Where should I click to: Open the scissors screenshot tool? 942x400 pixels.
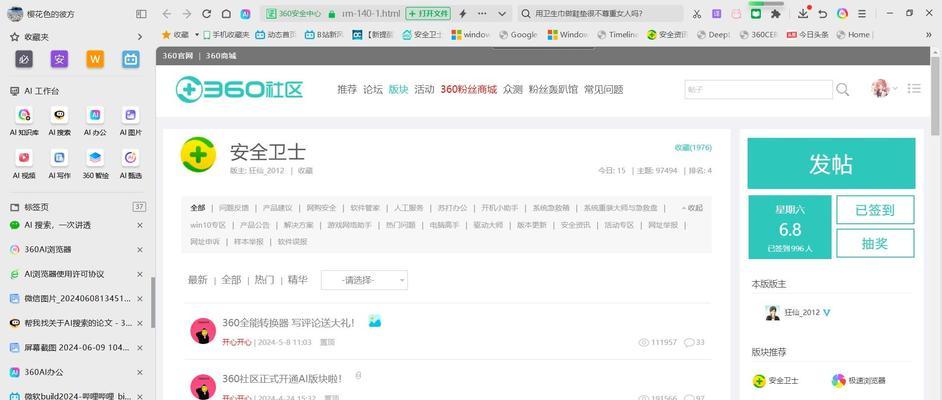pyautogui.click(x=697, y=13)
